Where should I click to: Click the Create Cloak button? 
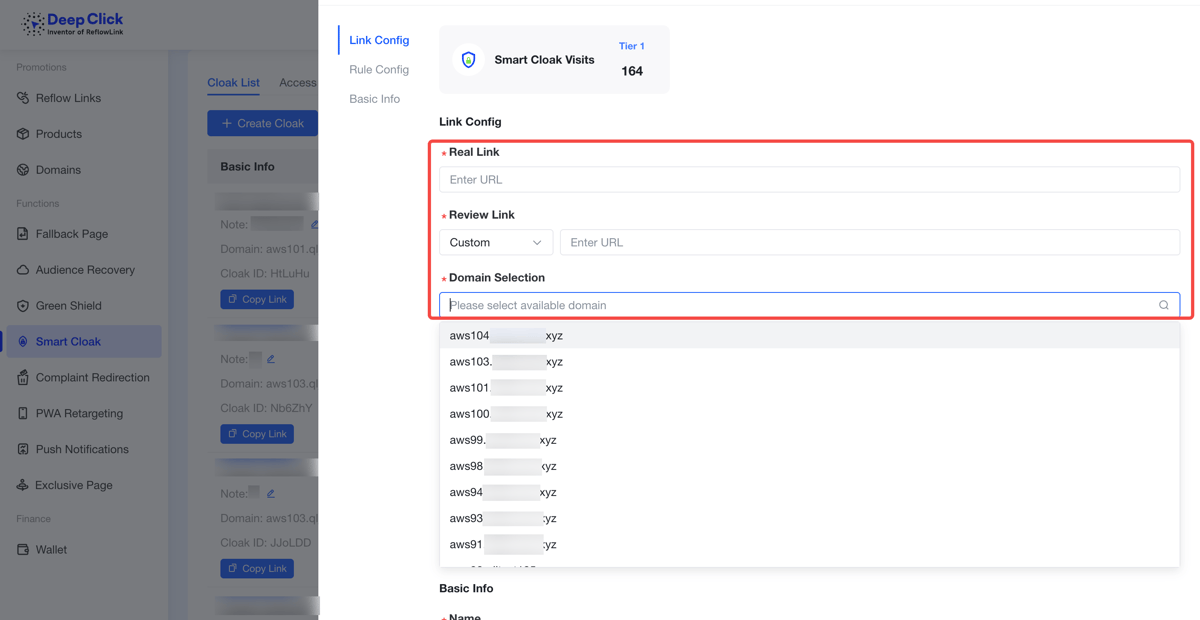[263, 123]
